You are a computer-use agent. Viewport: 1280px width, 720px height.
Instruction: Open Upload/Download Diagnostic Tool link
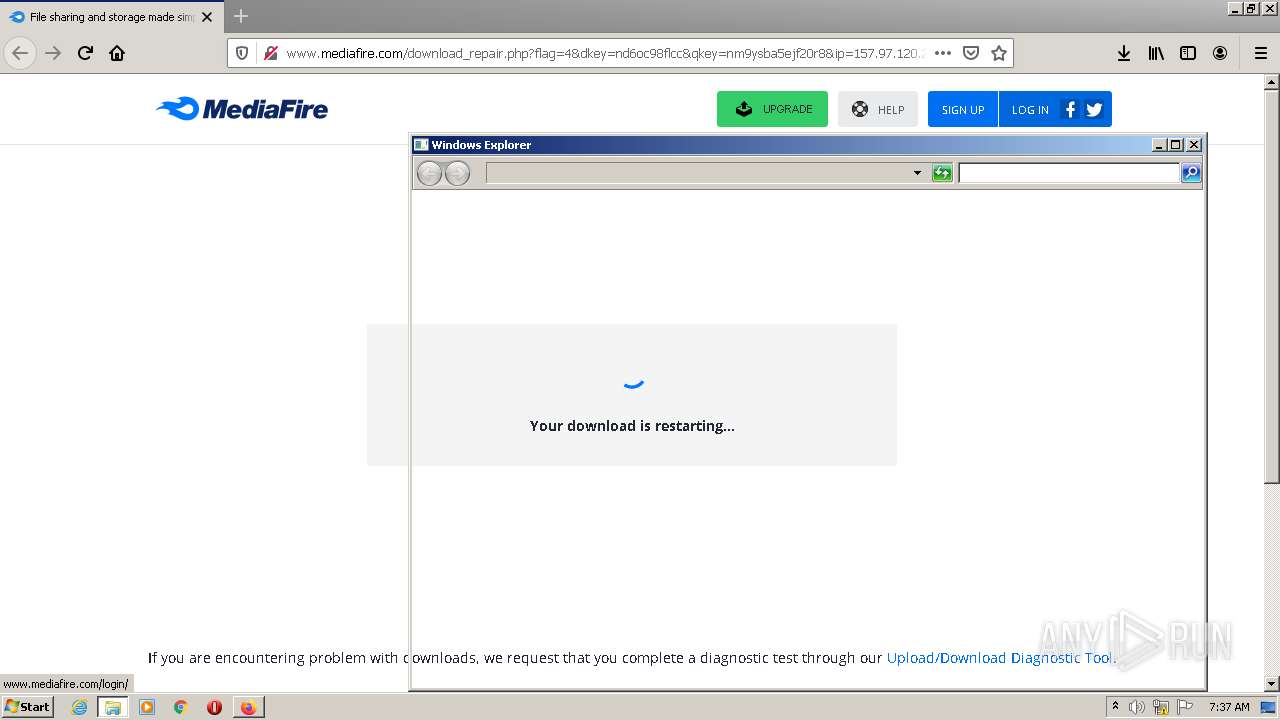point(1000,658)
